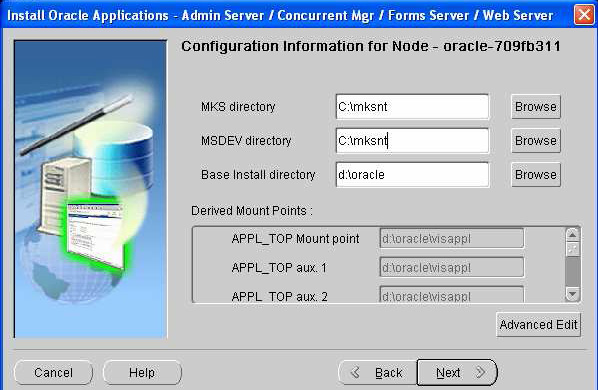Browse for the Base Install directory

536,175
